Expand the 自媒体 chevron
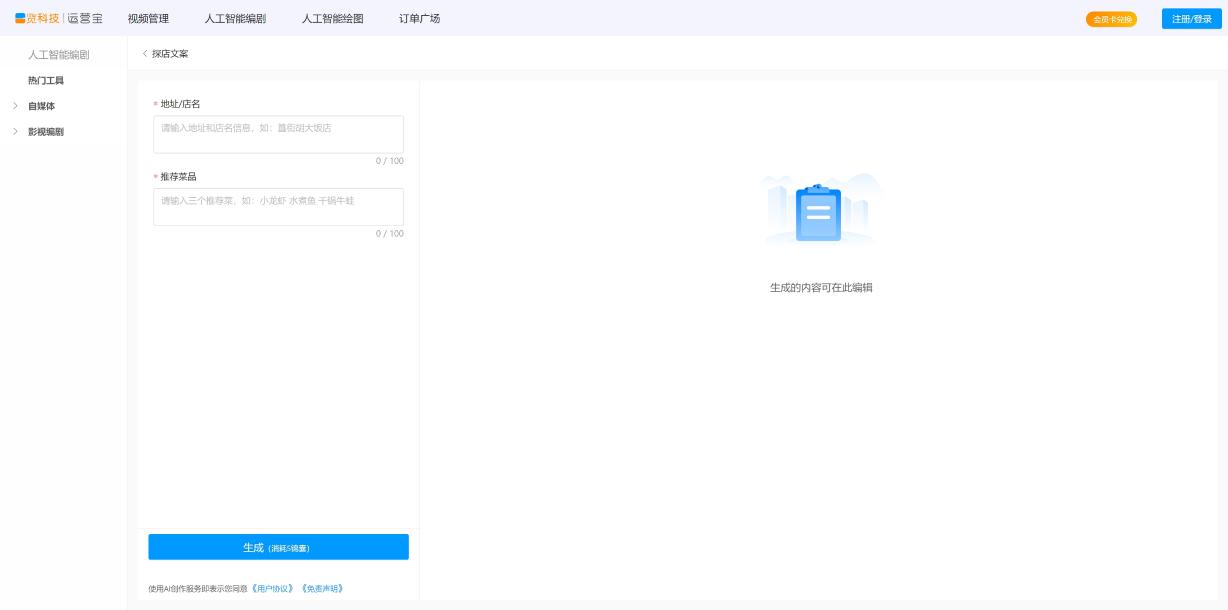1228x610 pixels. [15, 106]
